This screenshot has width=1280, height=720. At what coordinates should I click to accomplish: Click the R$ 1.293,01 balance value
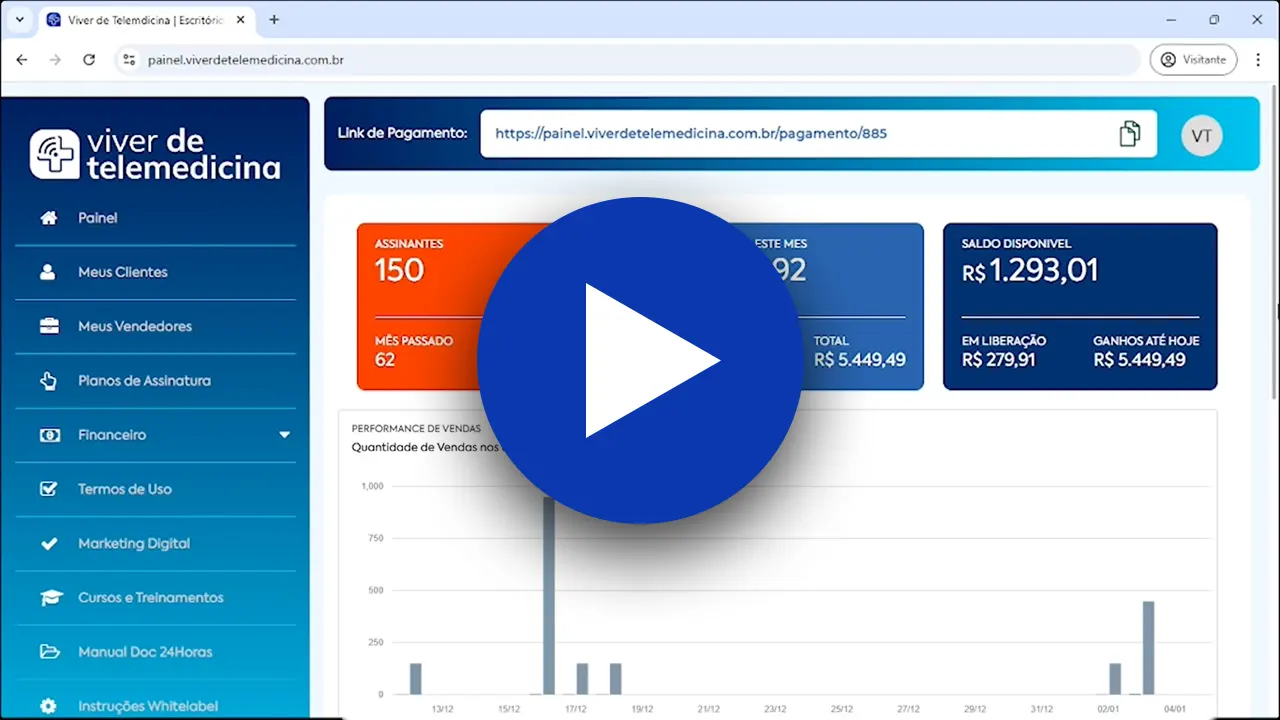[1030, 270]
